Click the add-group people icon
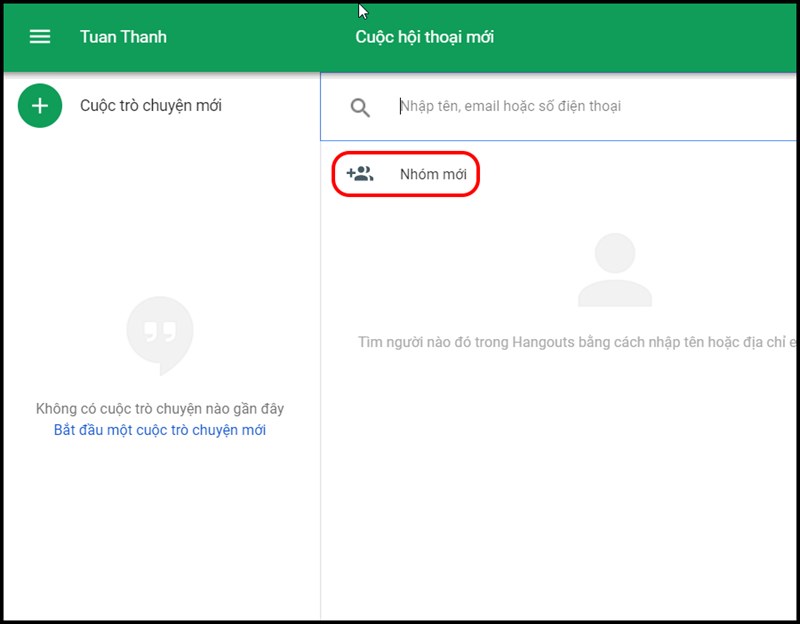Image resolution: width=800 pixels, height=624 pixels. pyautogui.click(x=360, y=173)
